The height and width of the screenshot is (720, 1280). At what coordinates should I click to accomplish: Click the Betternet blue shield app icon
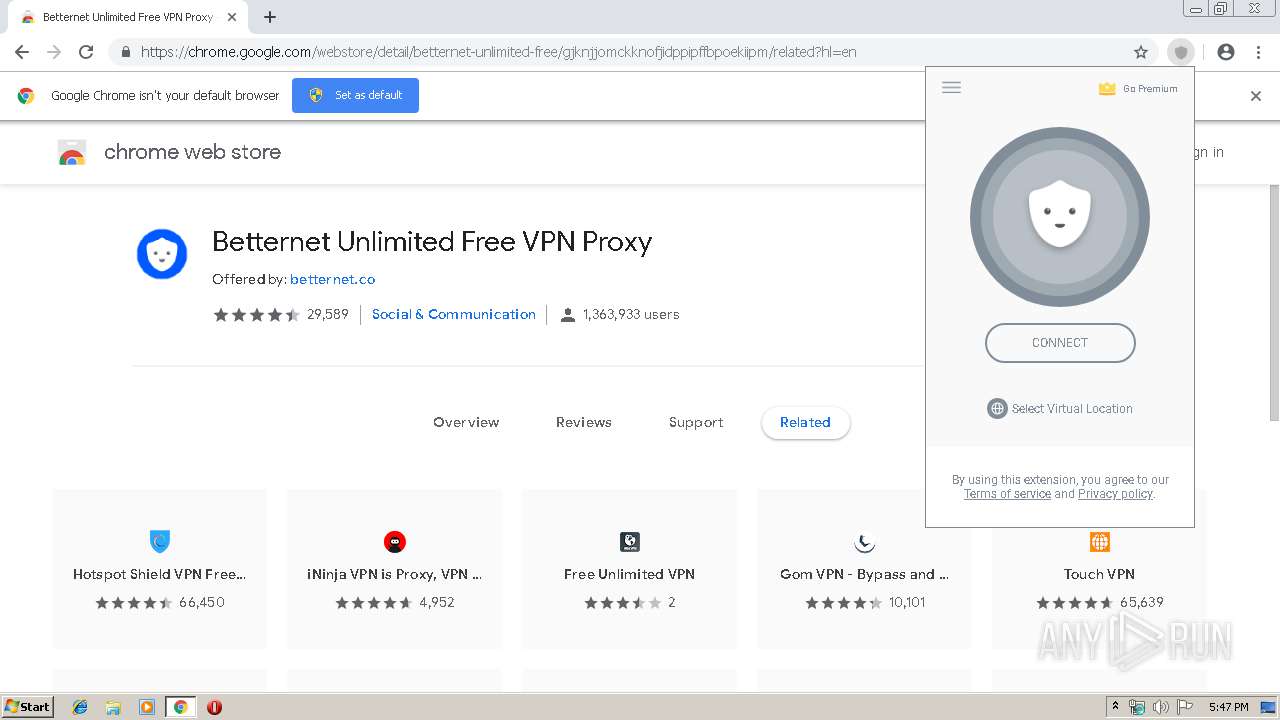pyautogui.click(x=162, y=254)
